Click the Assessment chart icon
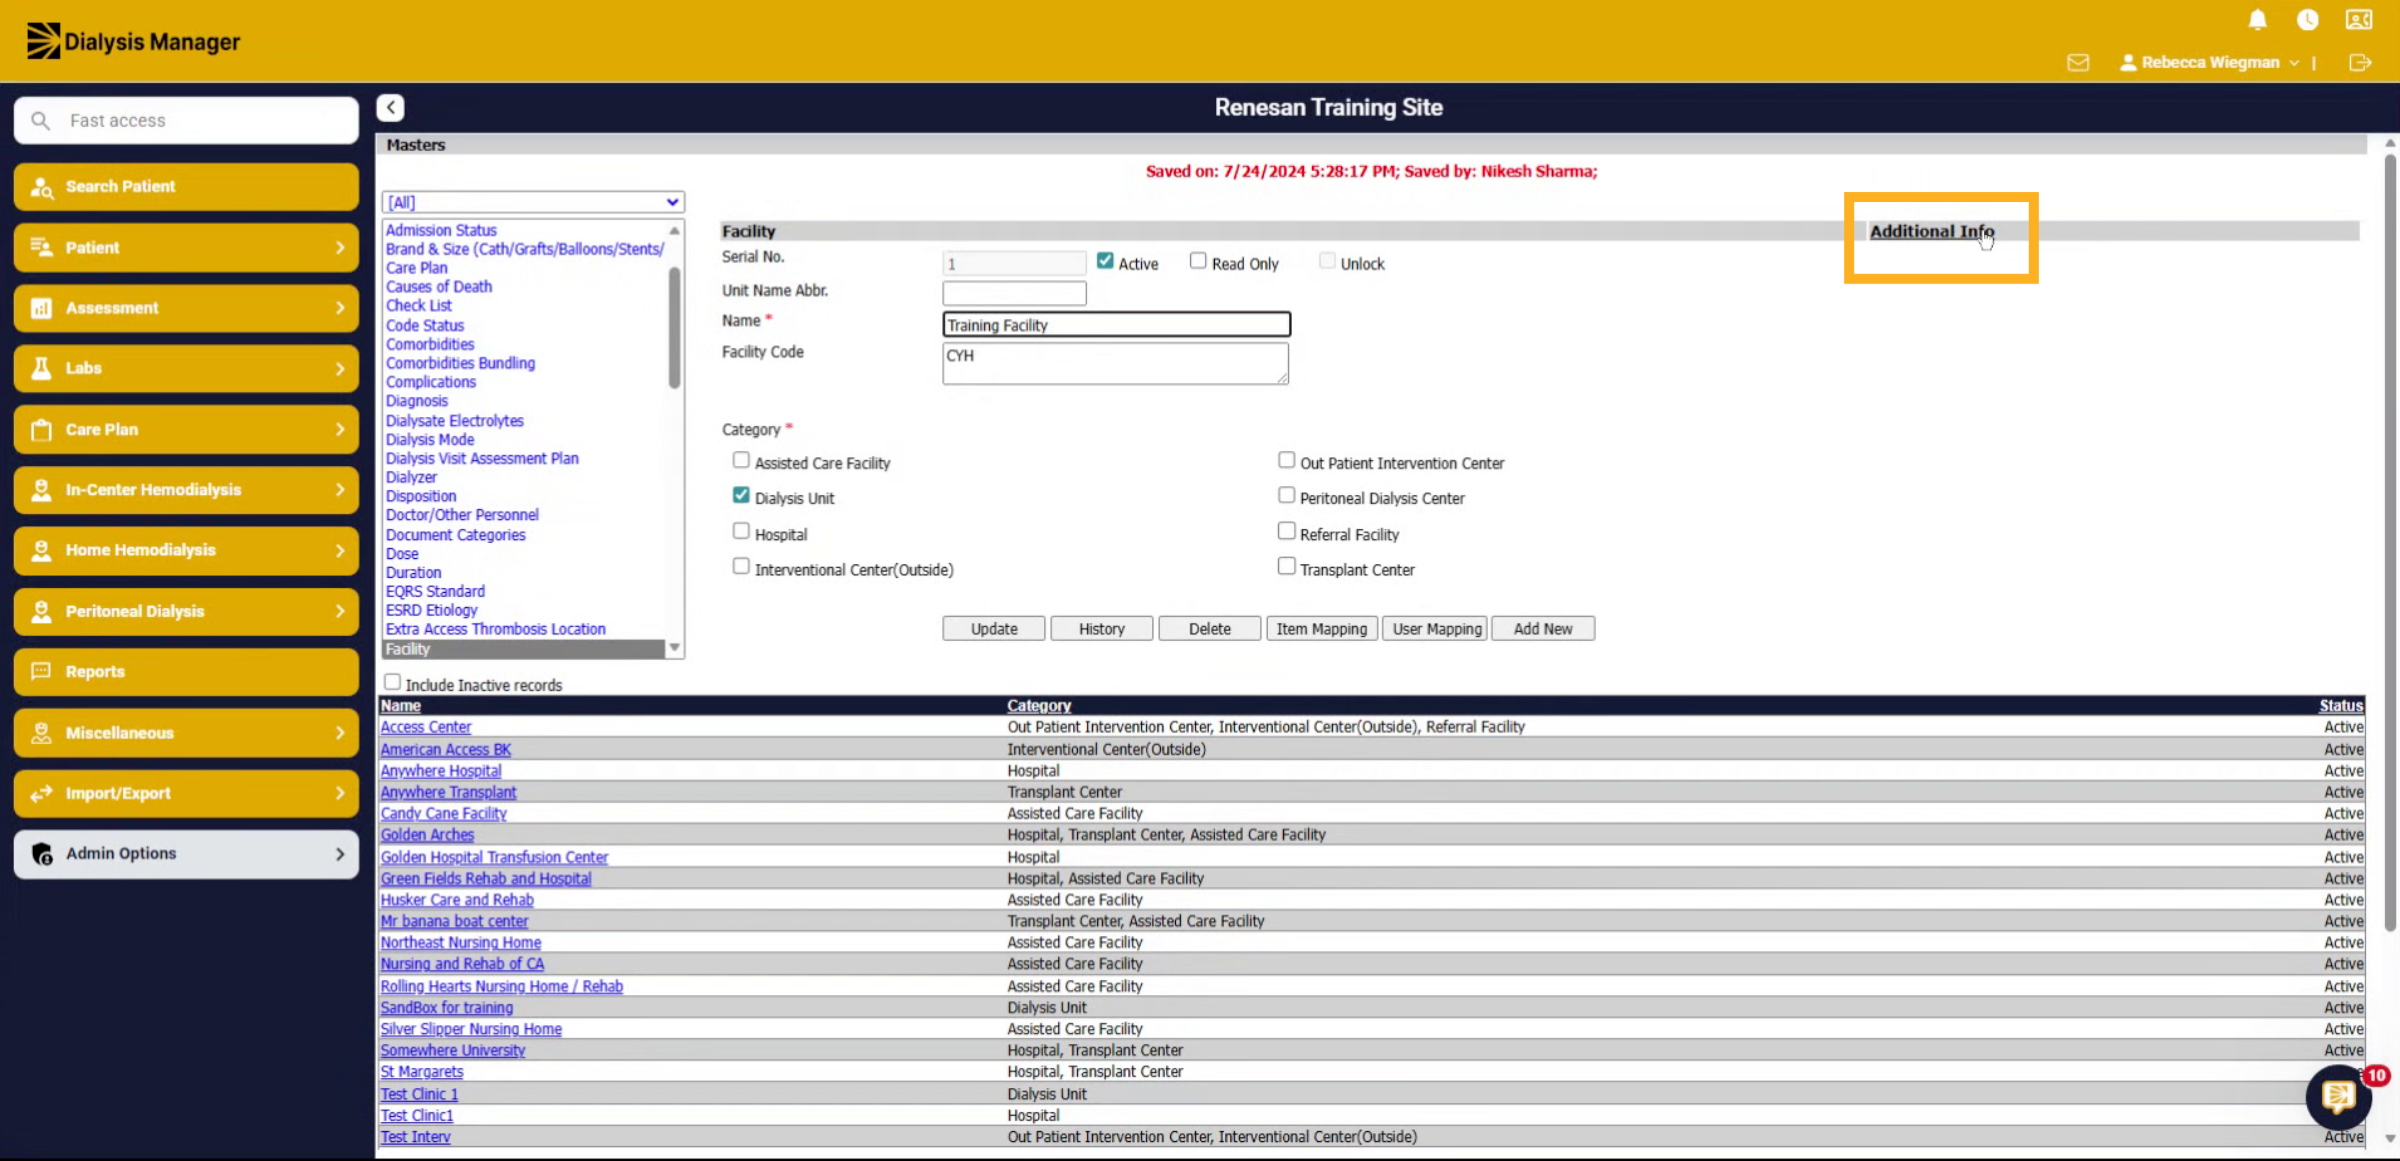Image resolution: width=2400 pixels, height=1161 pixels. (41, 308)
